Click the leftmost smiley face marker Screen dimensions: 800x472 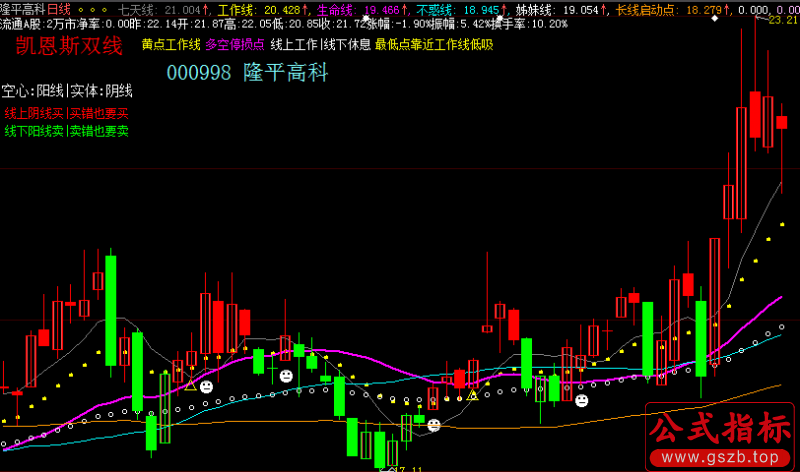[x=206, y=386]
